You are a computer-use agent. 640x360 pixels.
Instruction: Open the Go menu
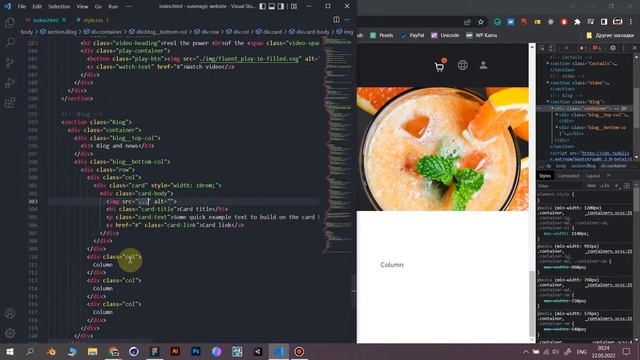(98, 7)
